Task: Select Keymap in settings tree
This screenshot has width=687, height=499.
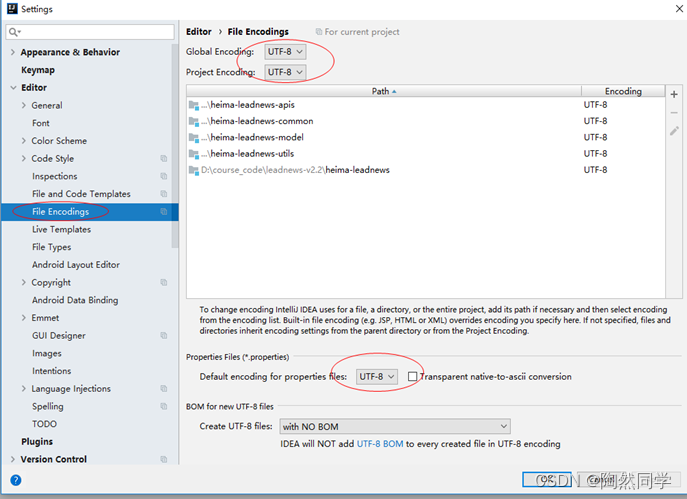Action: click(x=38, y=70)
